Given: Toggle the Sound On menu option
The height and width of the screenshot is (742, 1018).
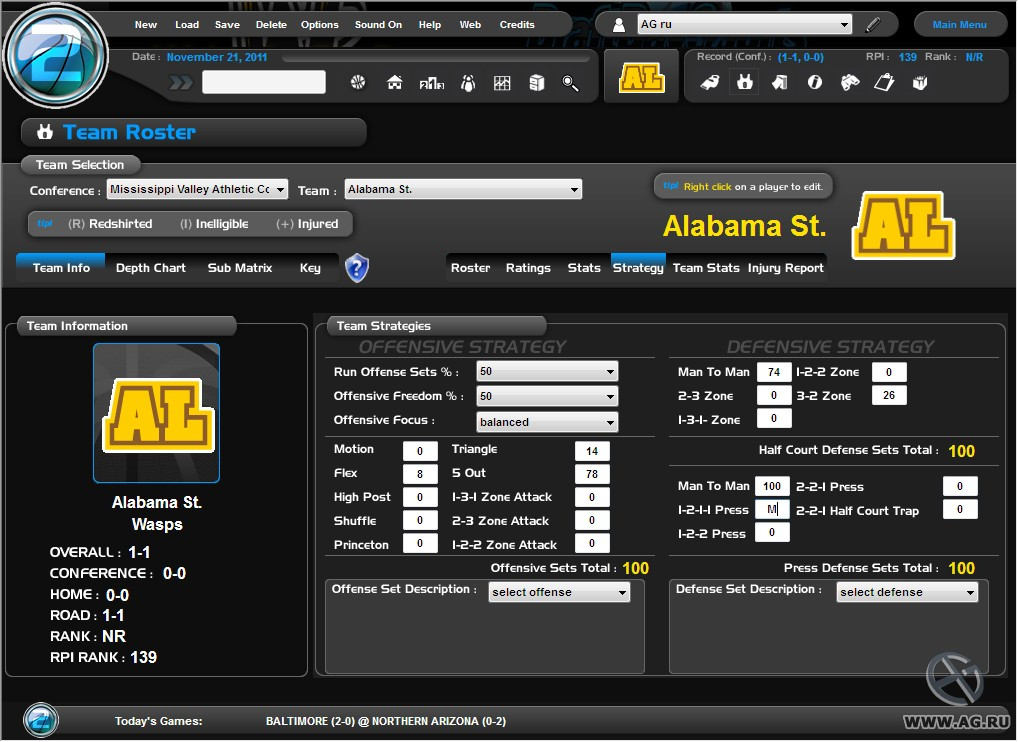Looking at the screenshot, I should (x=378, y=25).
